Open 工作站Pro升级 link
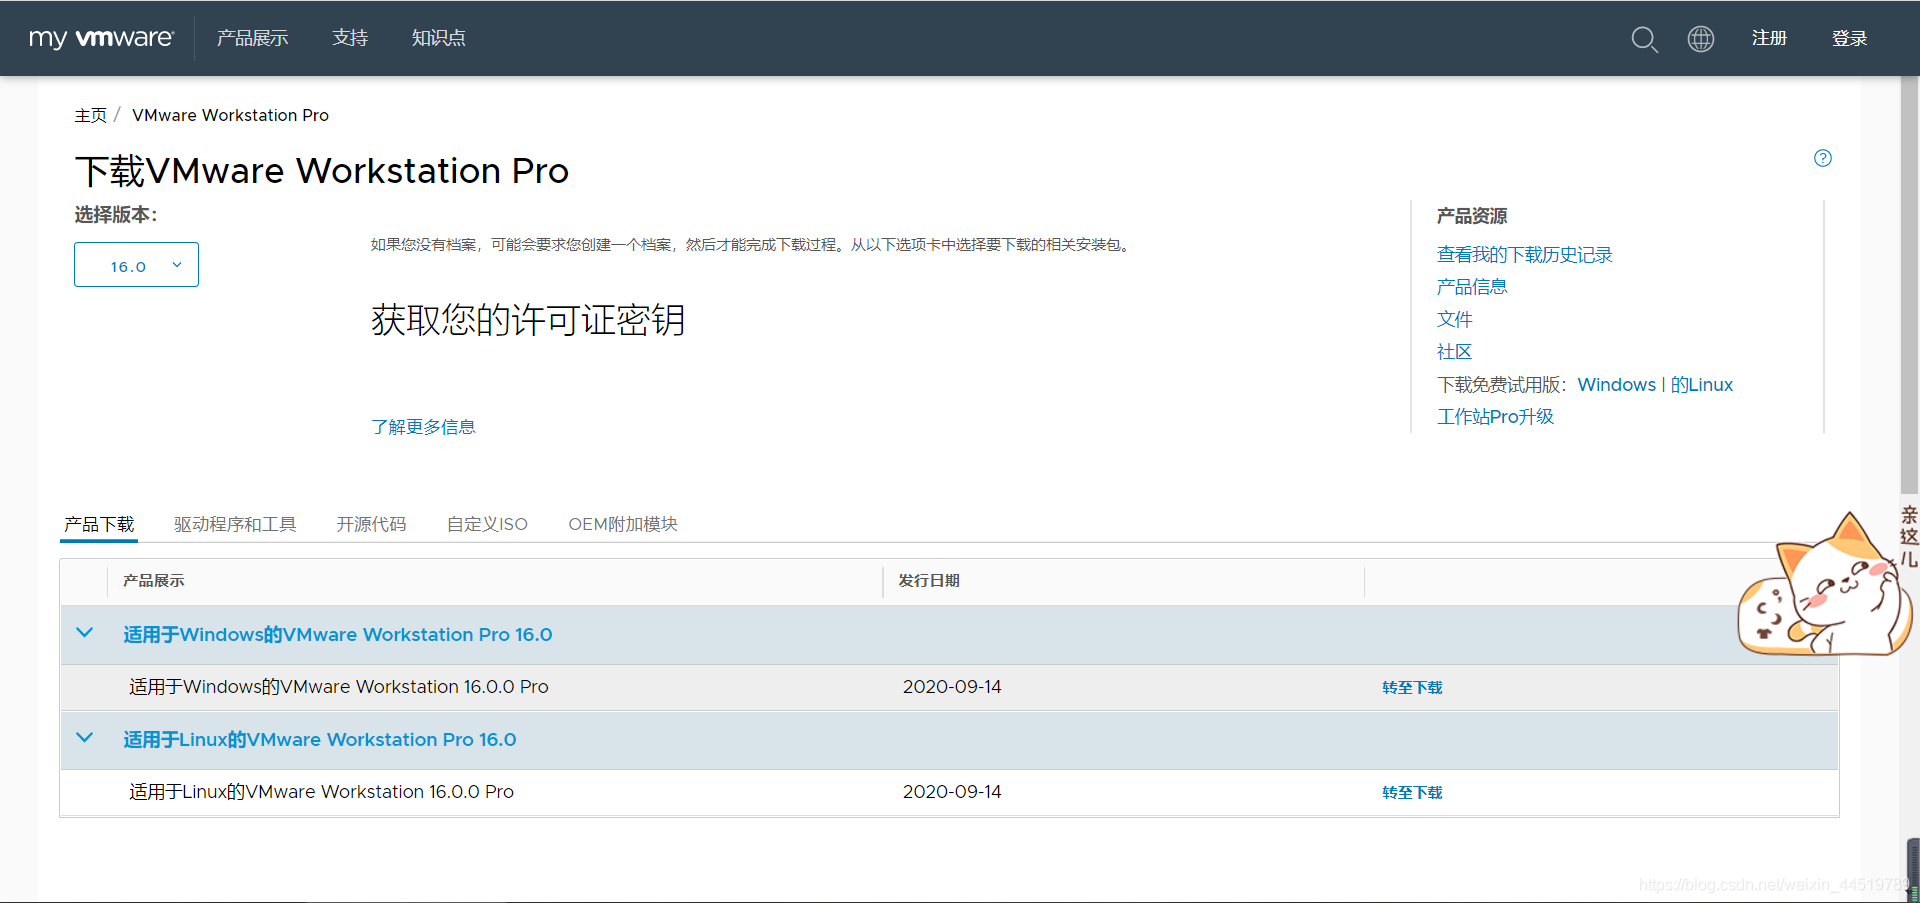The height and width of the screenshot is (903, 1920). click(x=1495, y=417)
